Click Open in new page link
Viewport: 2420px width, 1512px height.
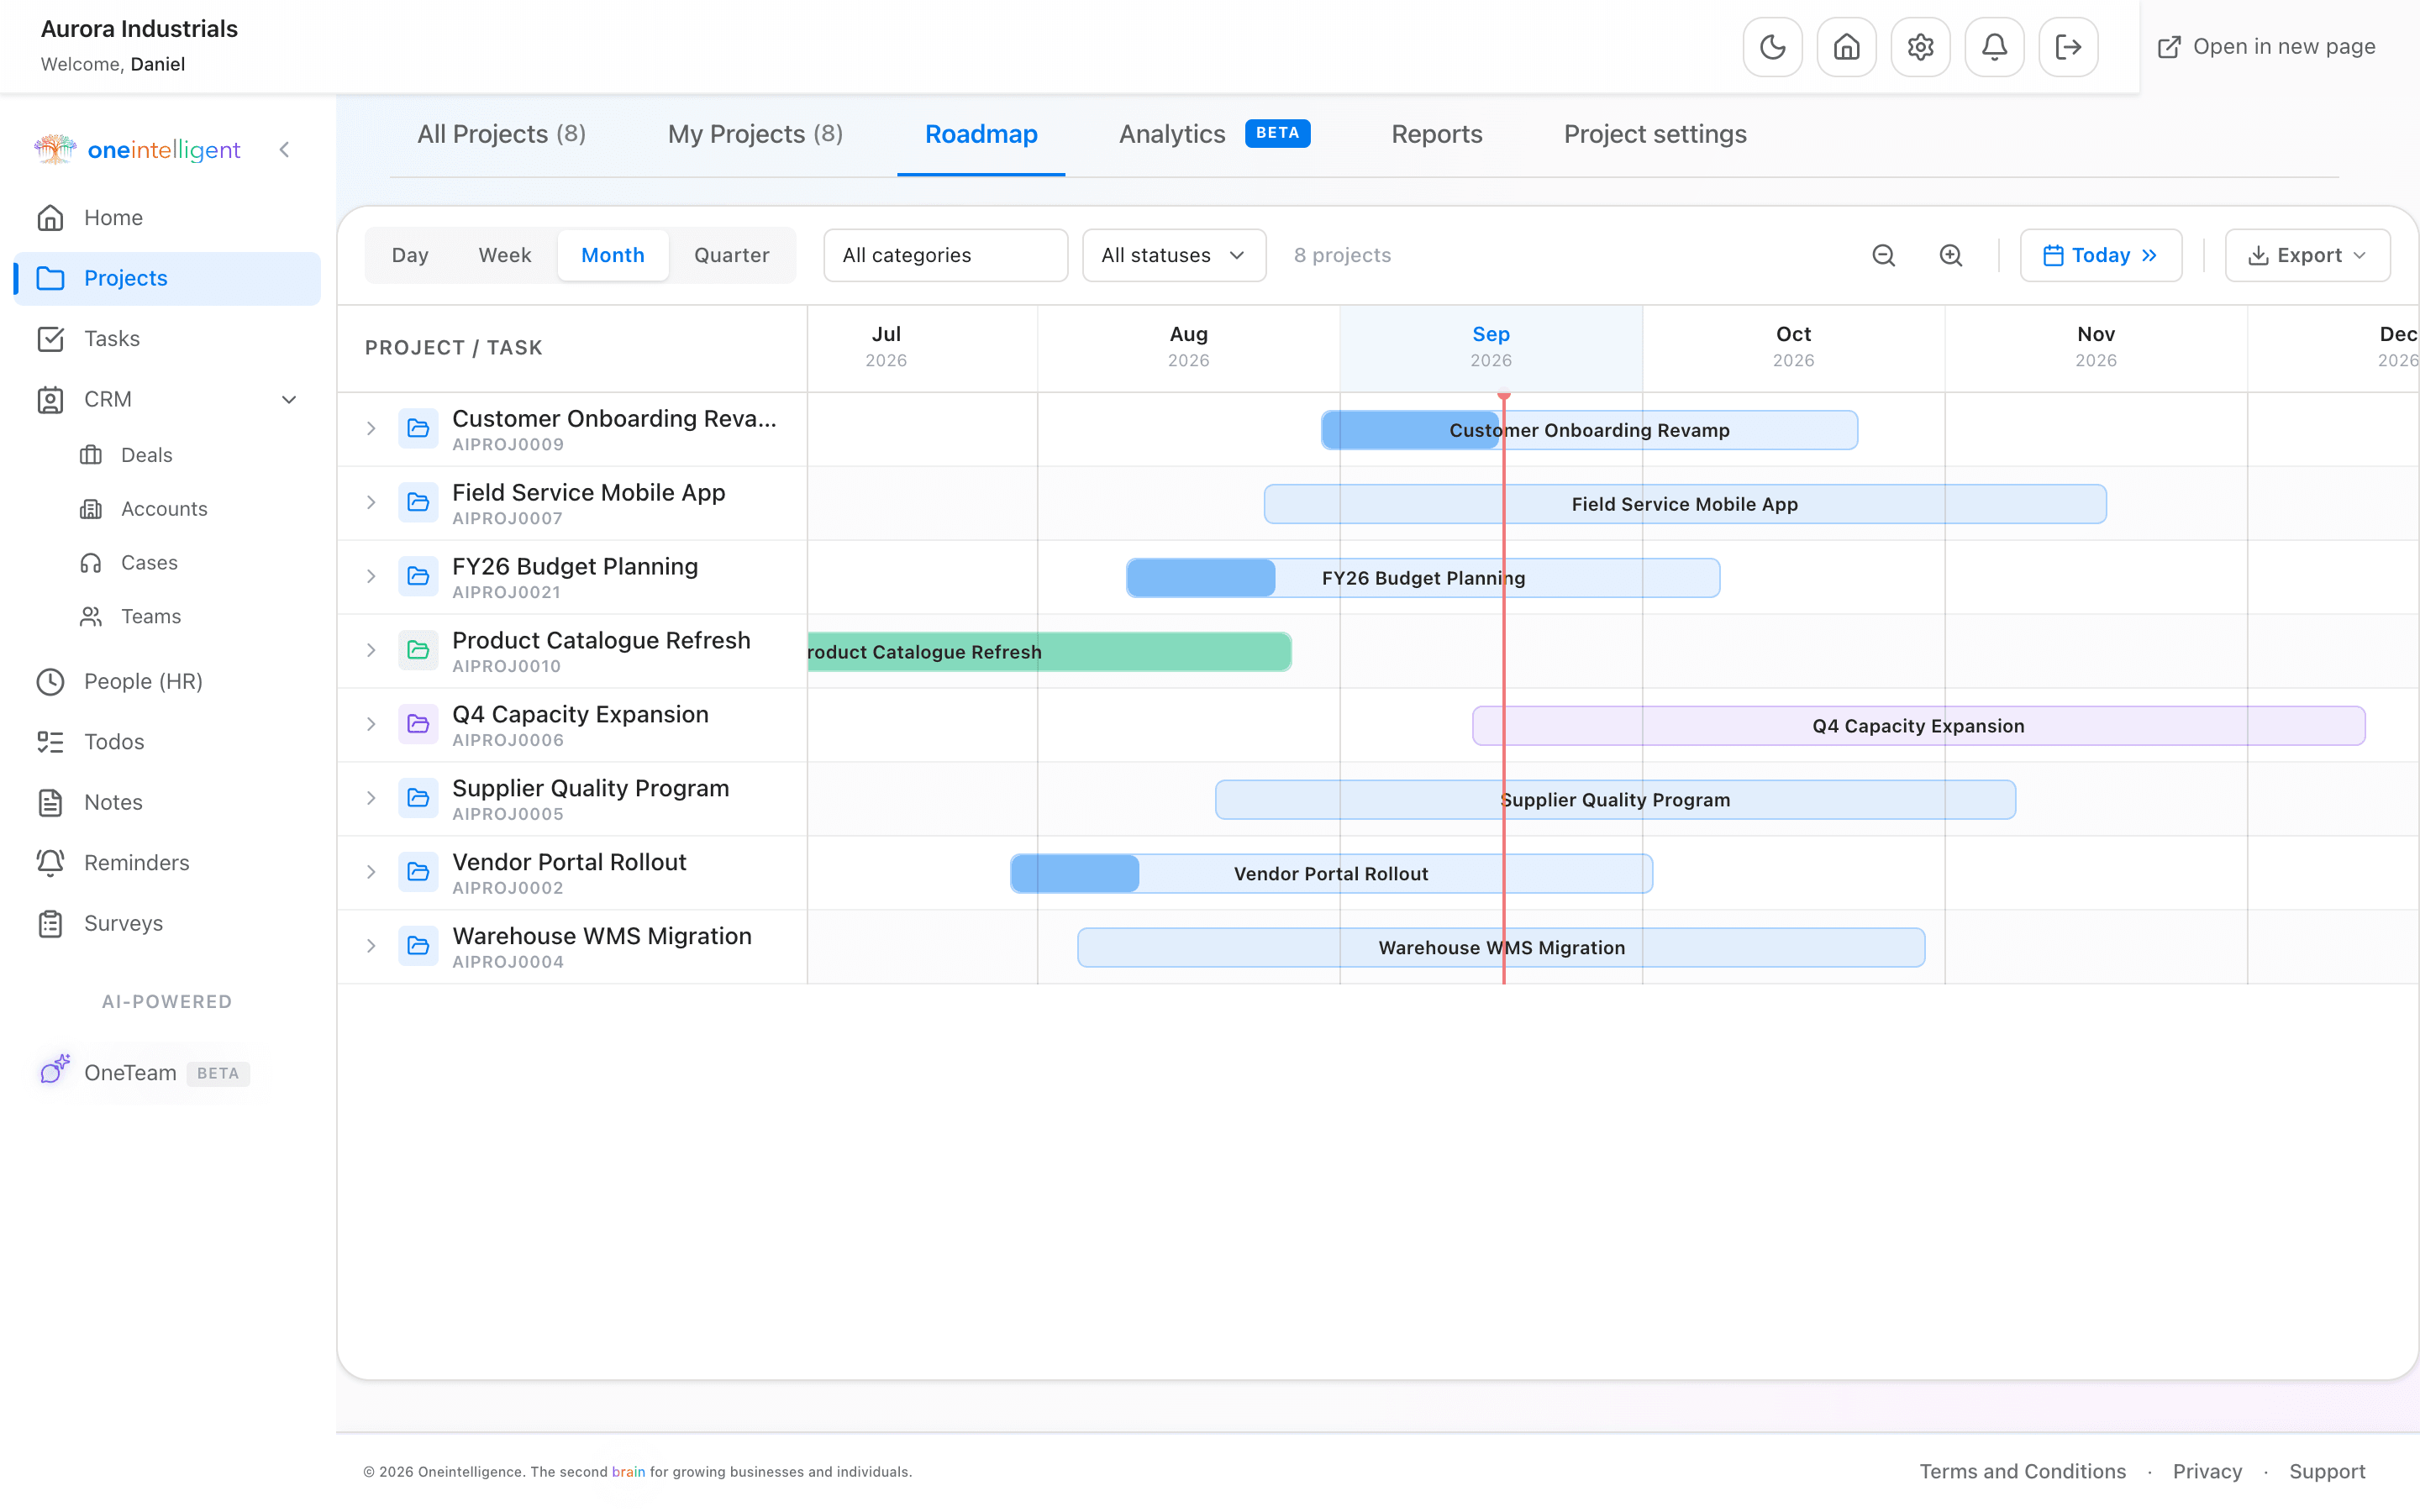tap(2266, 47)
